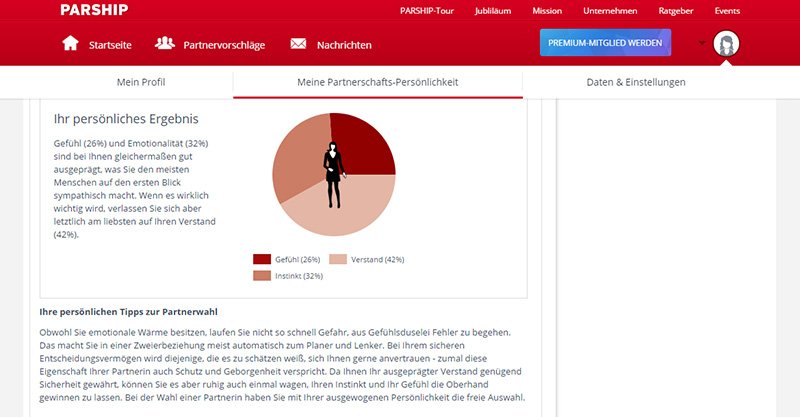Click the Gefühl (26%) legend swatch
This screenshot has height=417, width=800.
click(262, 259)
